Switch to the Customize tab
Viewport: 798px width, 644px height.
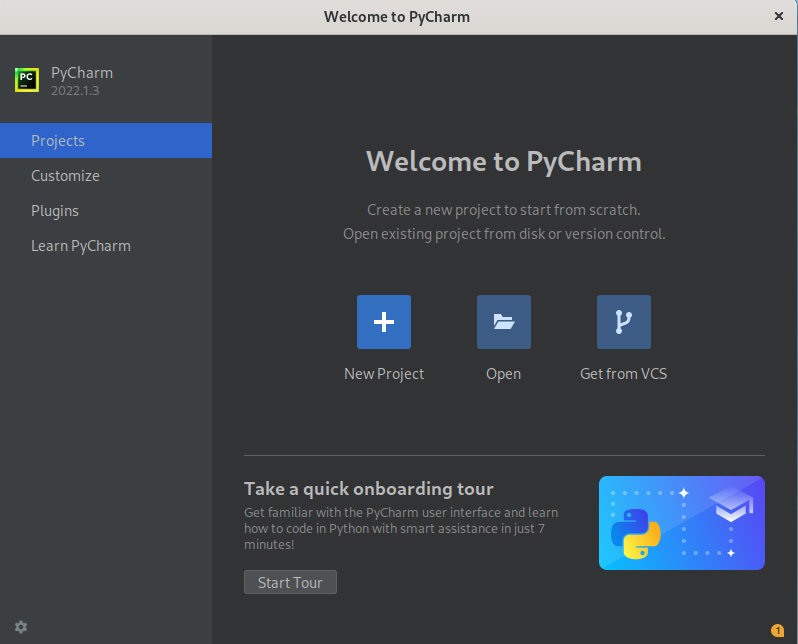pyautogui.click(x=106, y=176)
